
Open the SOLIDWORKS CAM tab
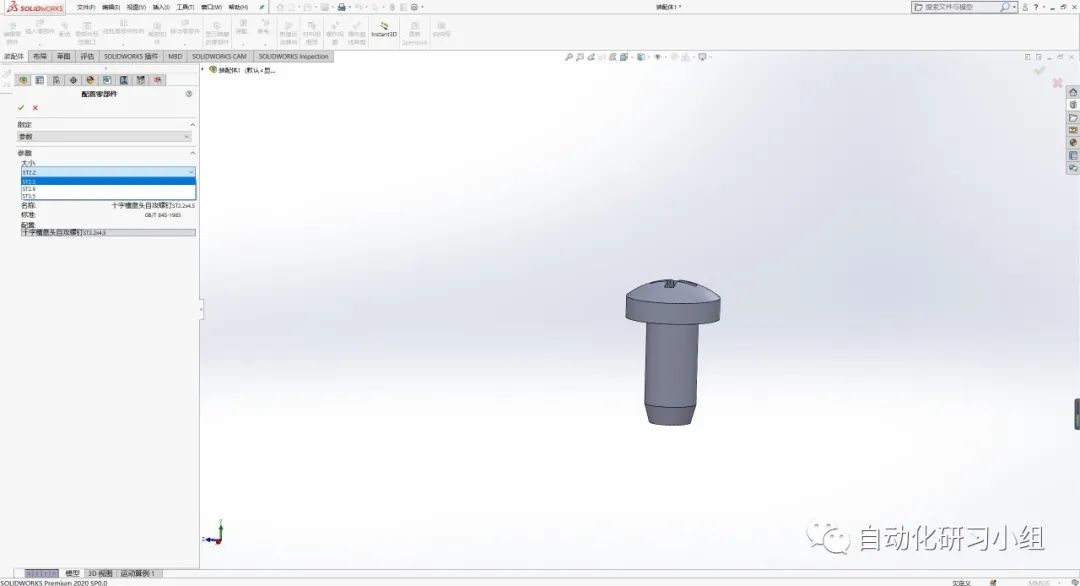pyautogui.click(x=219, y=56)
